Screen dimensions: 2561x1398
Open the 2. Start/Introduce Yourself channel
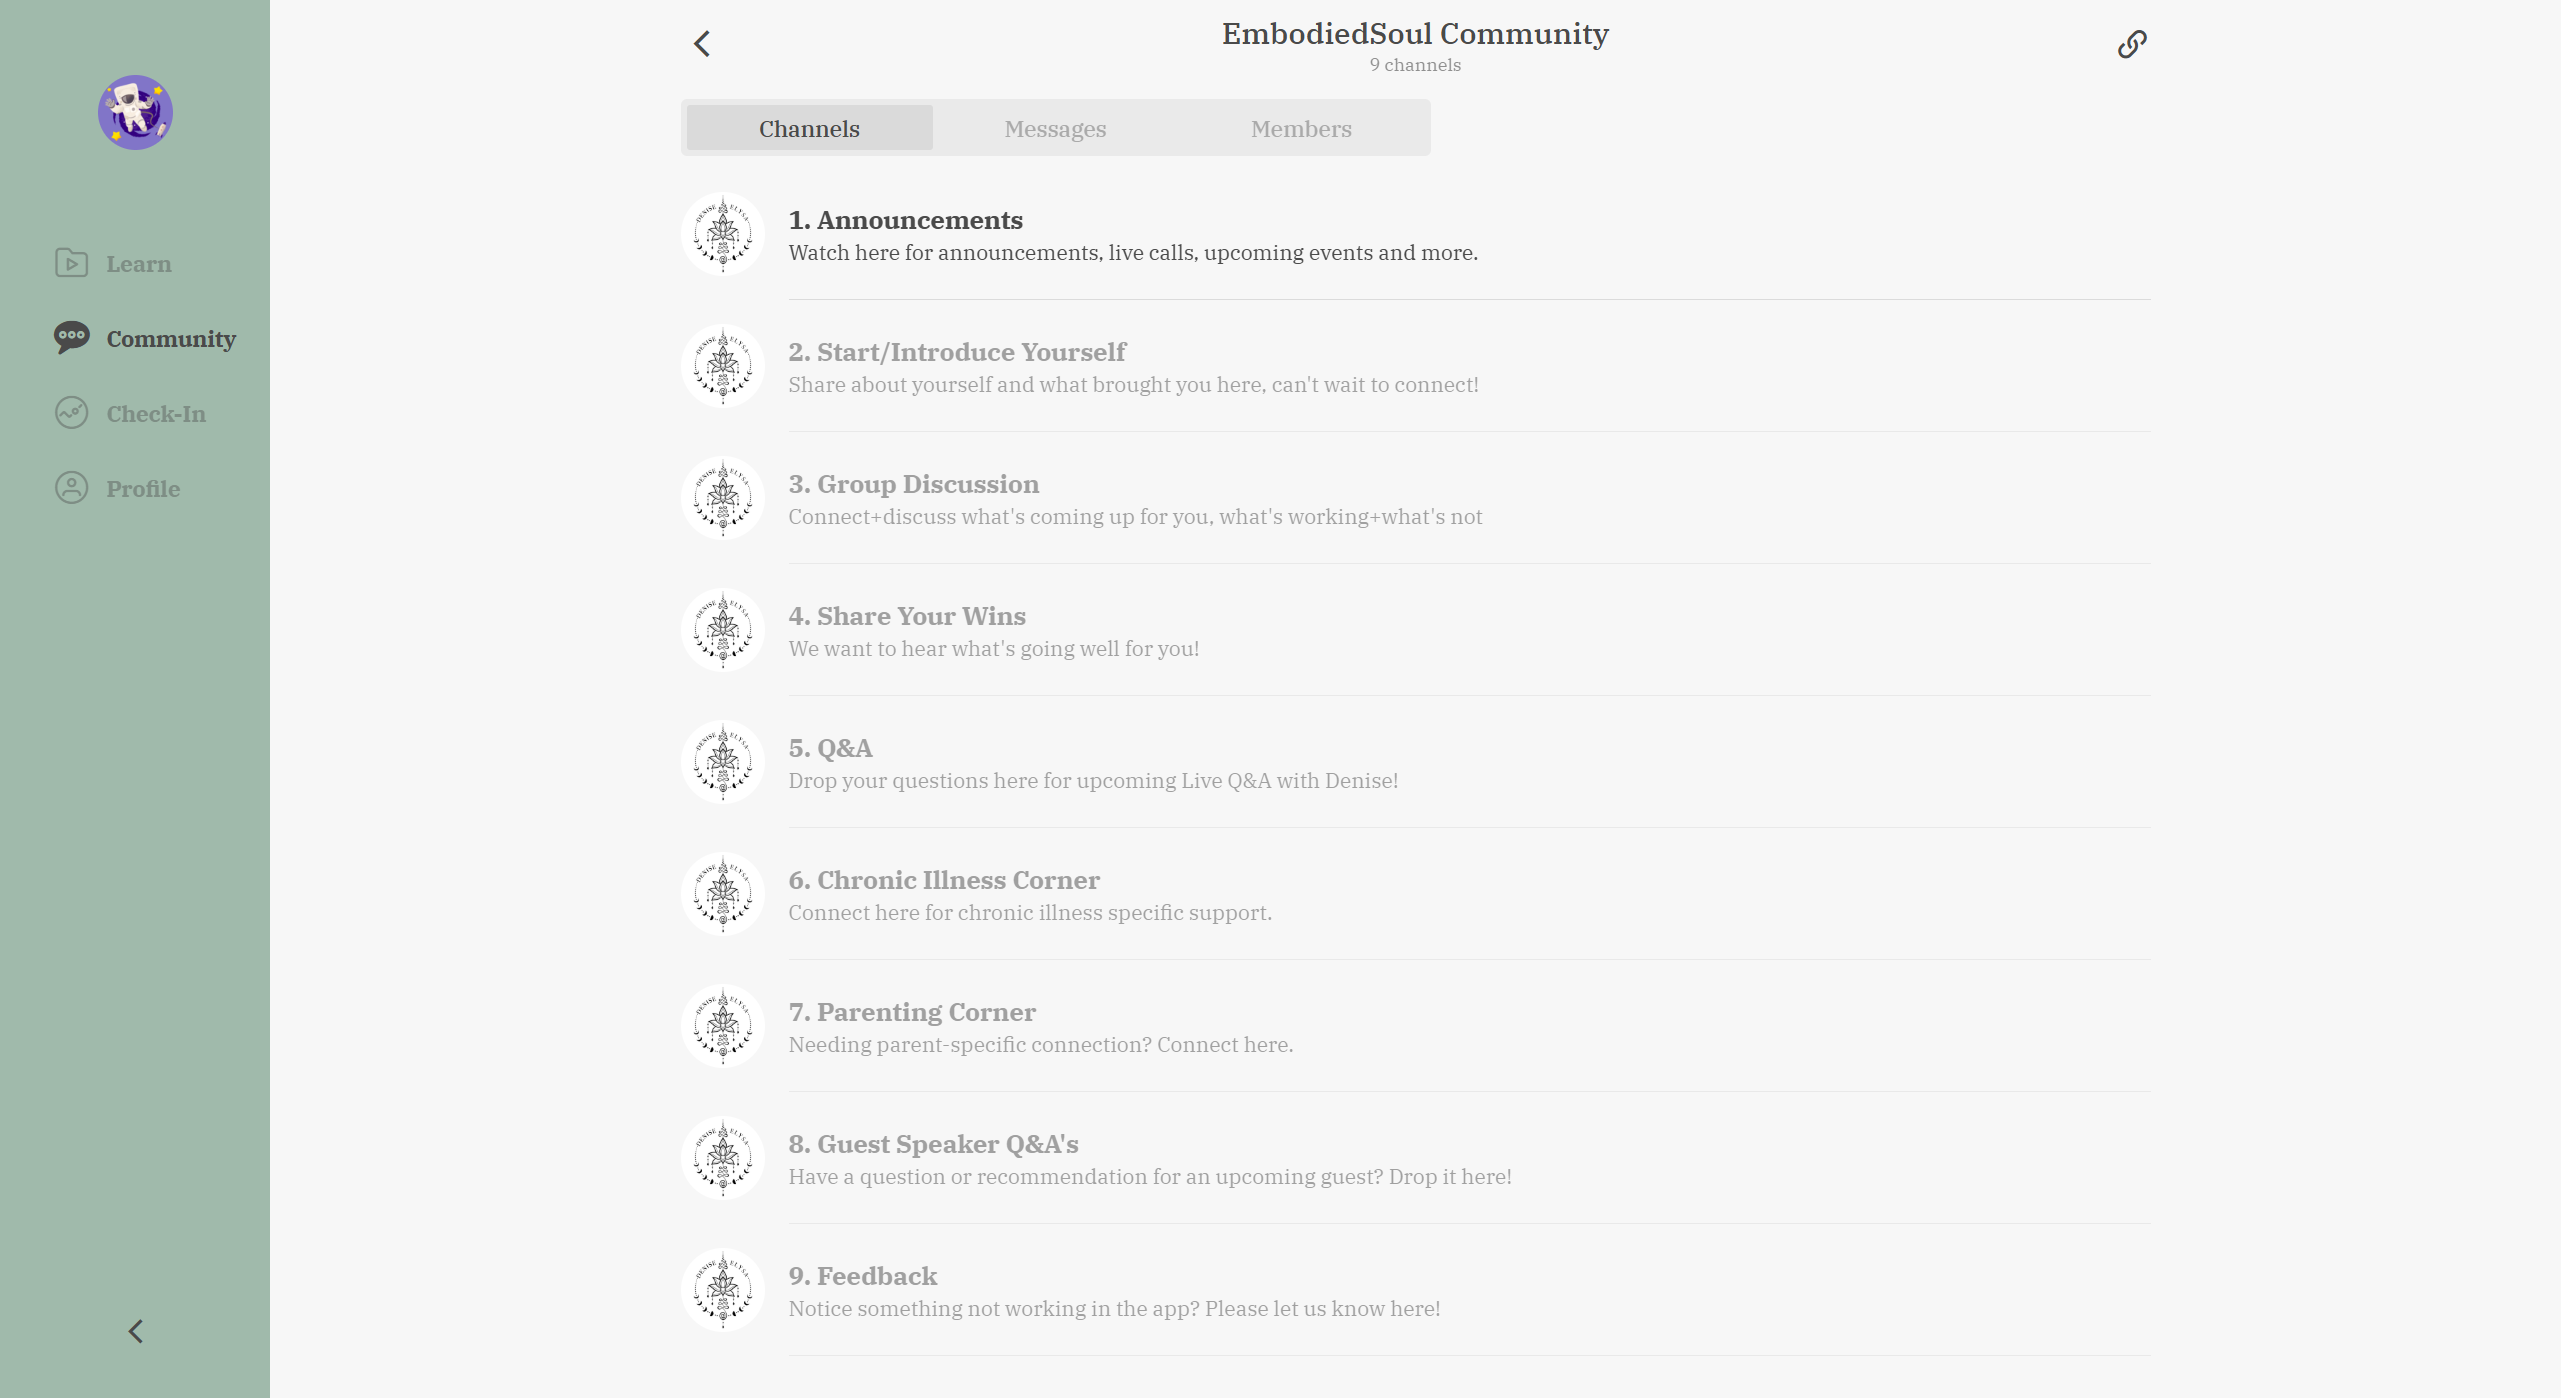[1415, 366]
